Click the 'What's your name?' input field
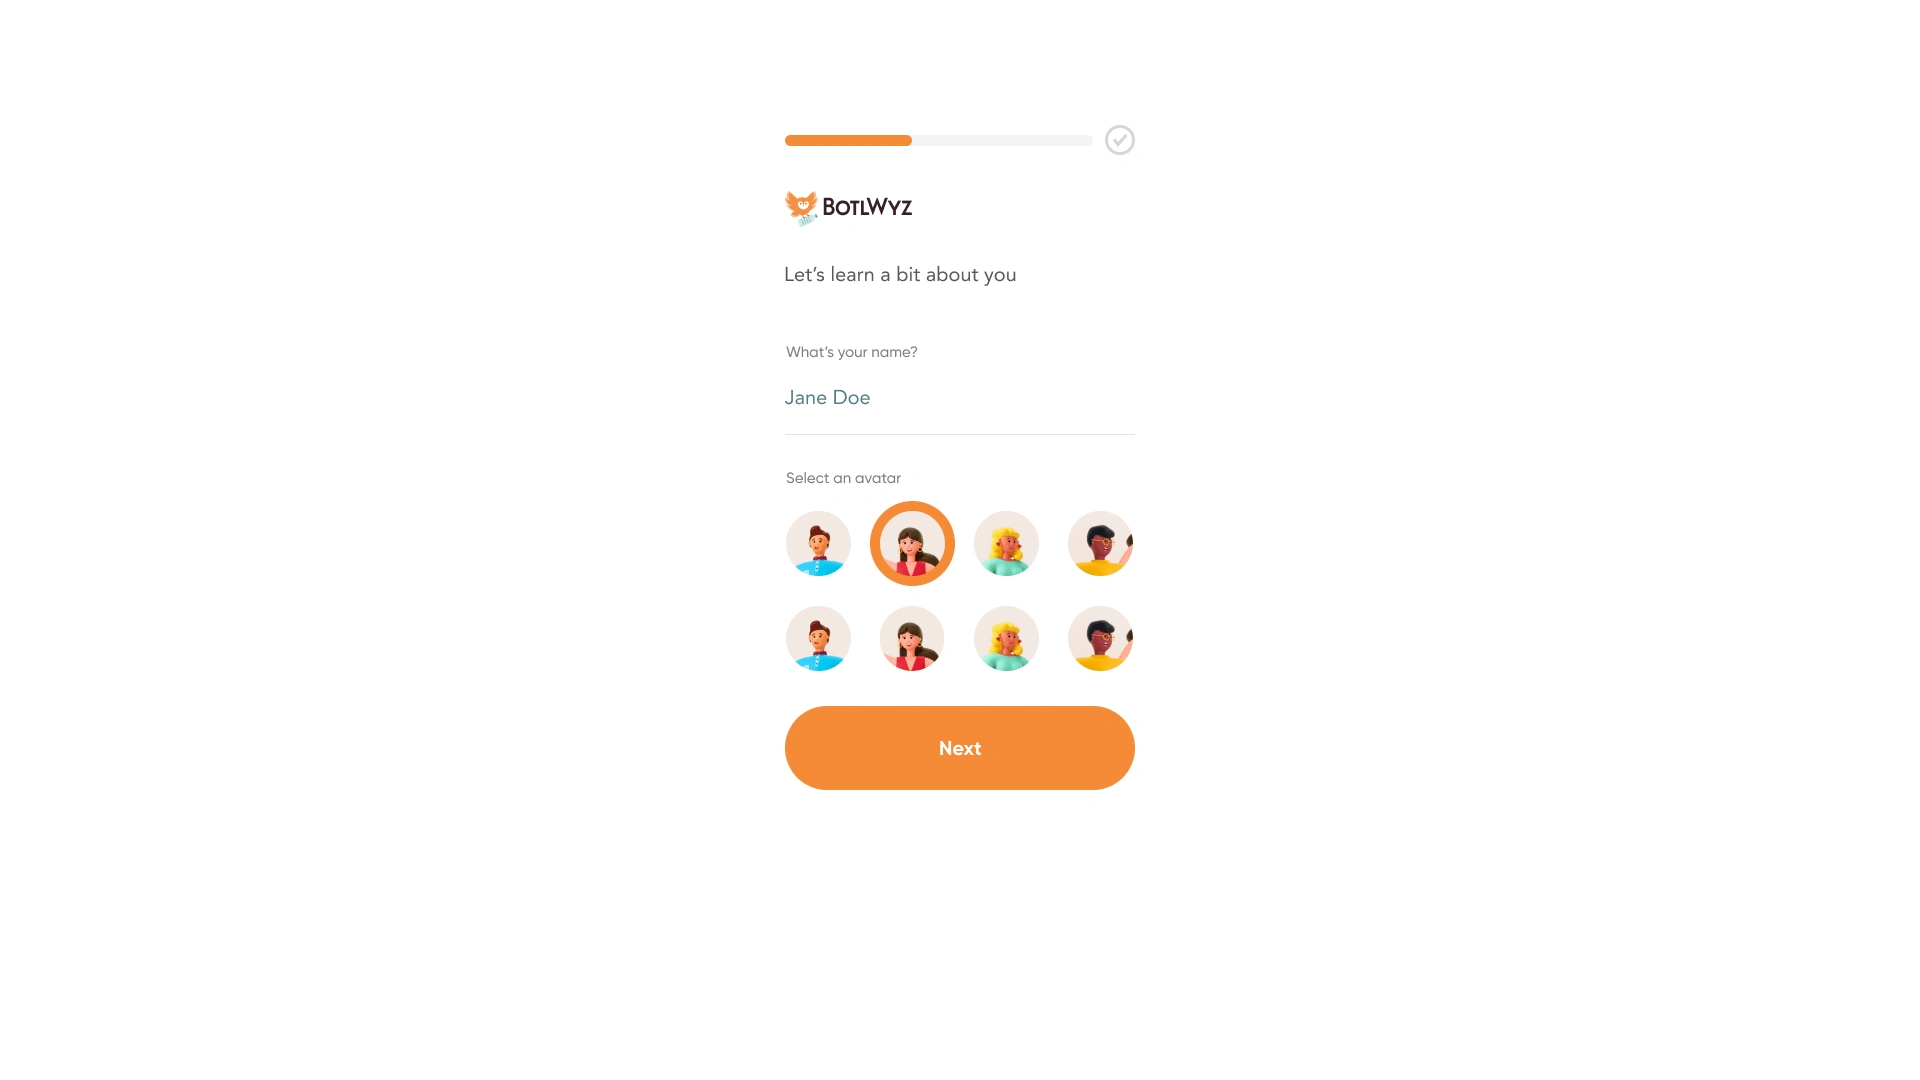The height and width of the screenshot is (1080, 1920). tap(960, 396)
